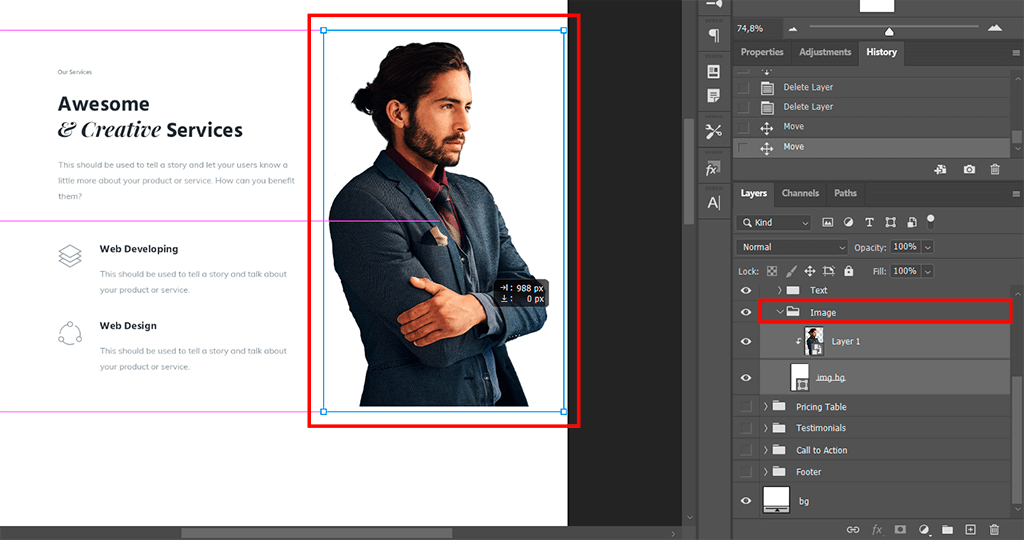Click the Navigator zoom slider handle
This screenshot has width=1024, height=540.
[889, 31]
